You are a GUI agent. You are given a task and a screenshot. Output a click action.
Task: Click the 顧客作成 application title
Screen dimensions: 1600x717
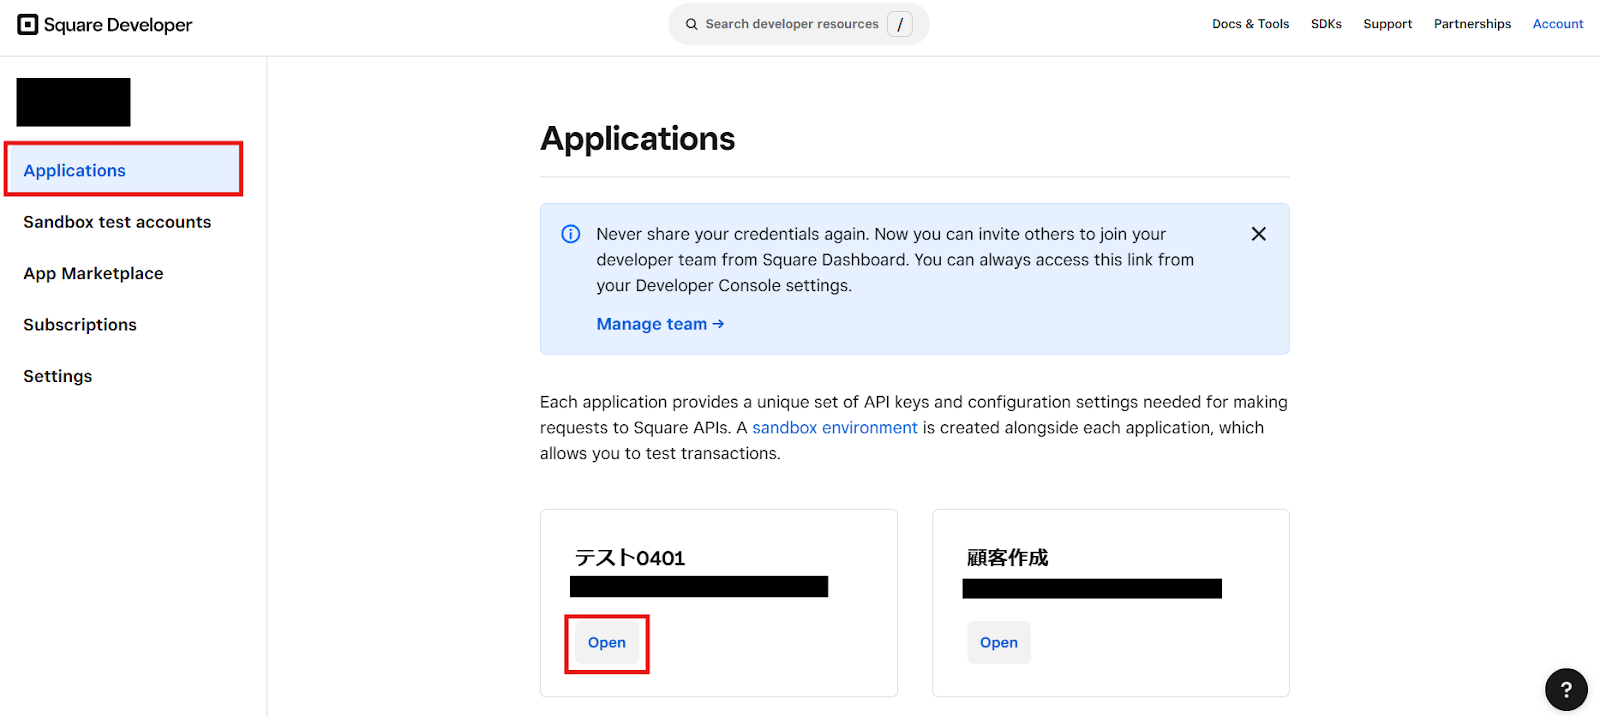(x=1008, y=558)
